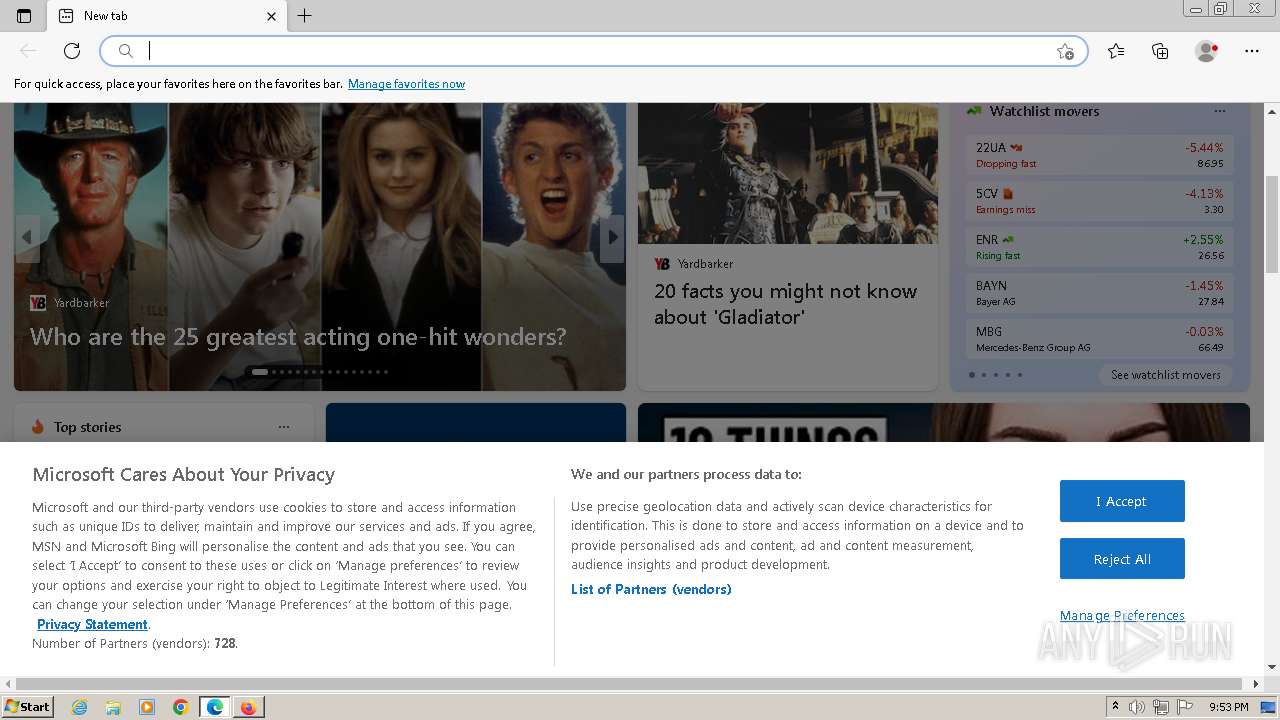Open the browser profile avatar
Viewport: 1280px width, 720px height.
click(1206, 51)
